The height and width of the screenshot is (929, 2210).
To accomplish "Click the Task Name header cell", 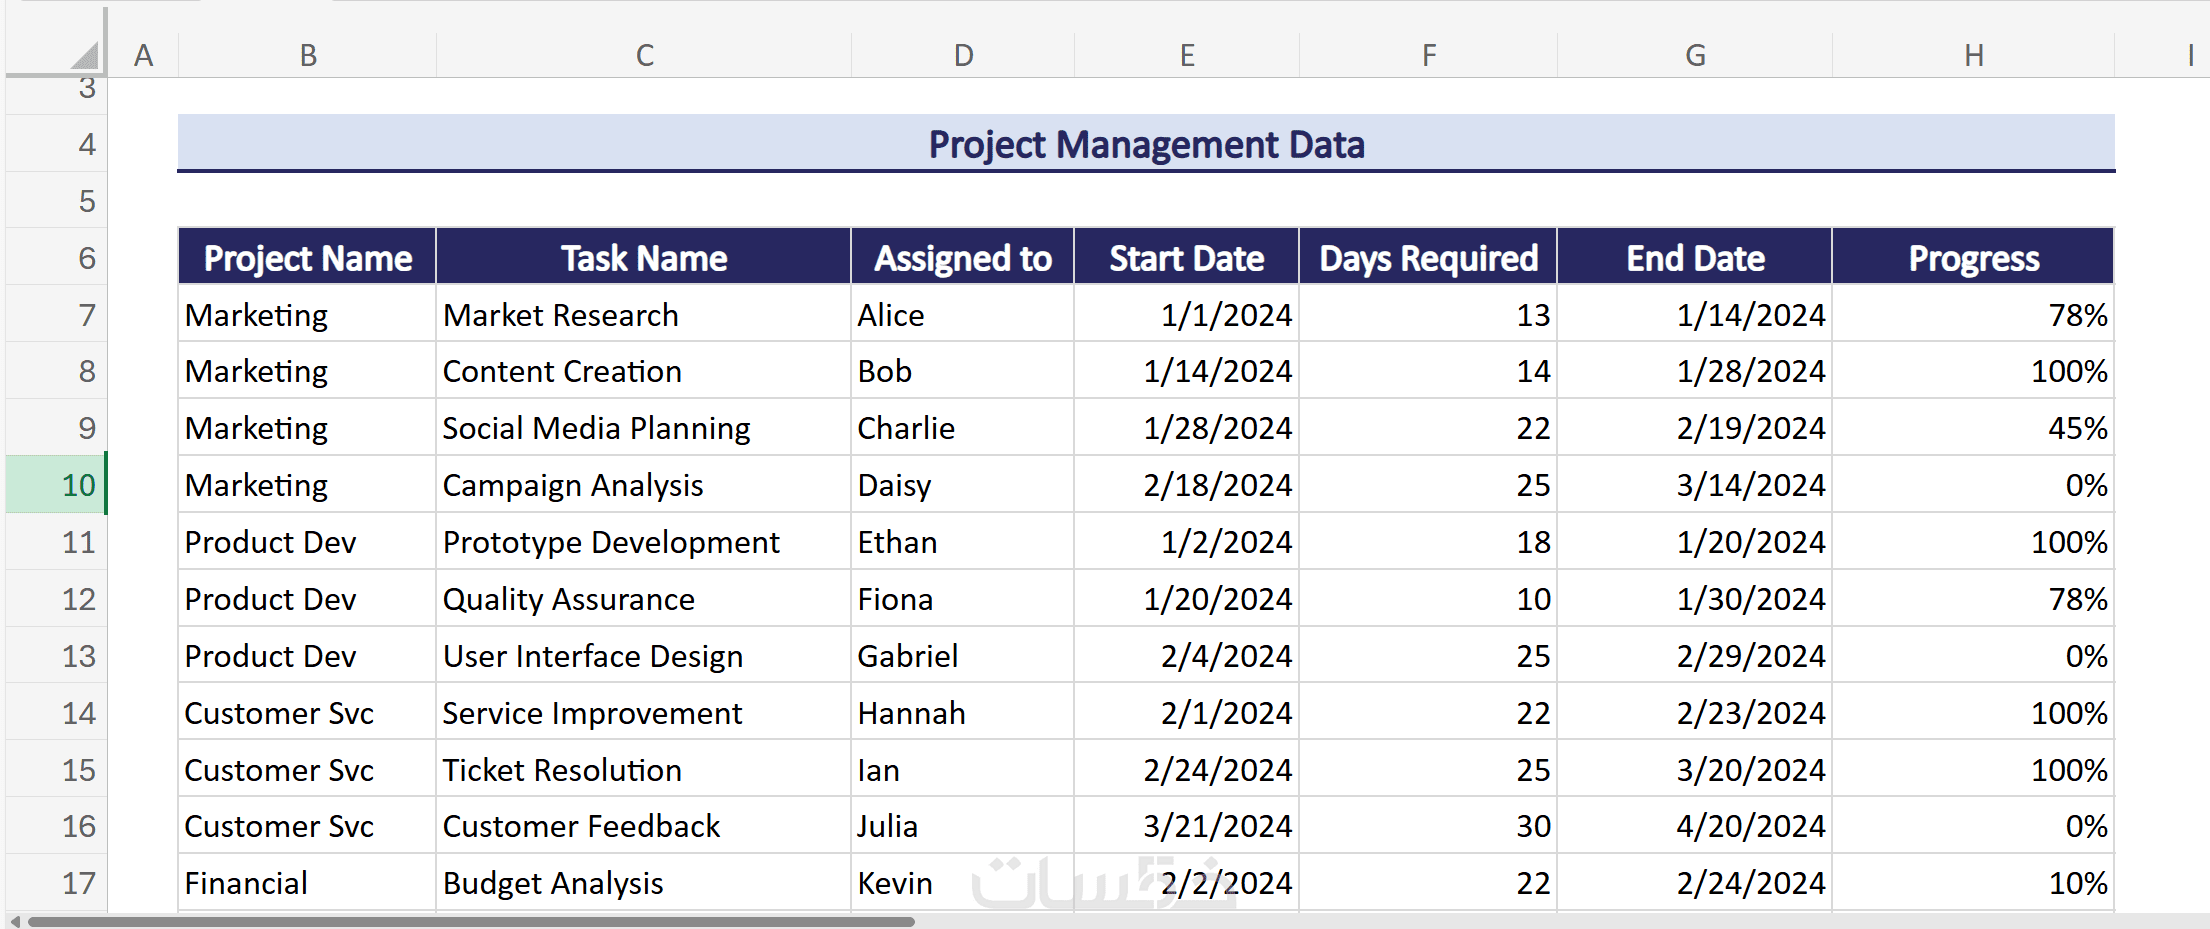I will tap(644, 258).
